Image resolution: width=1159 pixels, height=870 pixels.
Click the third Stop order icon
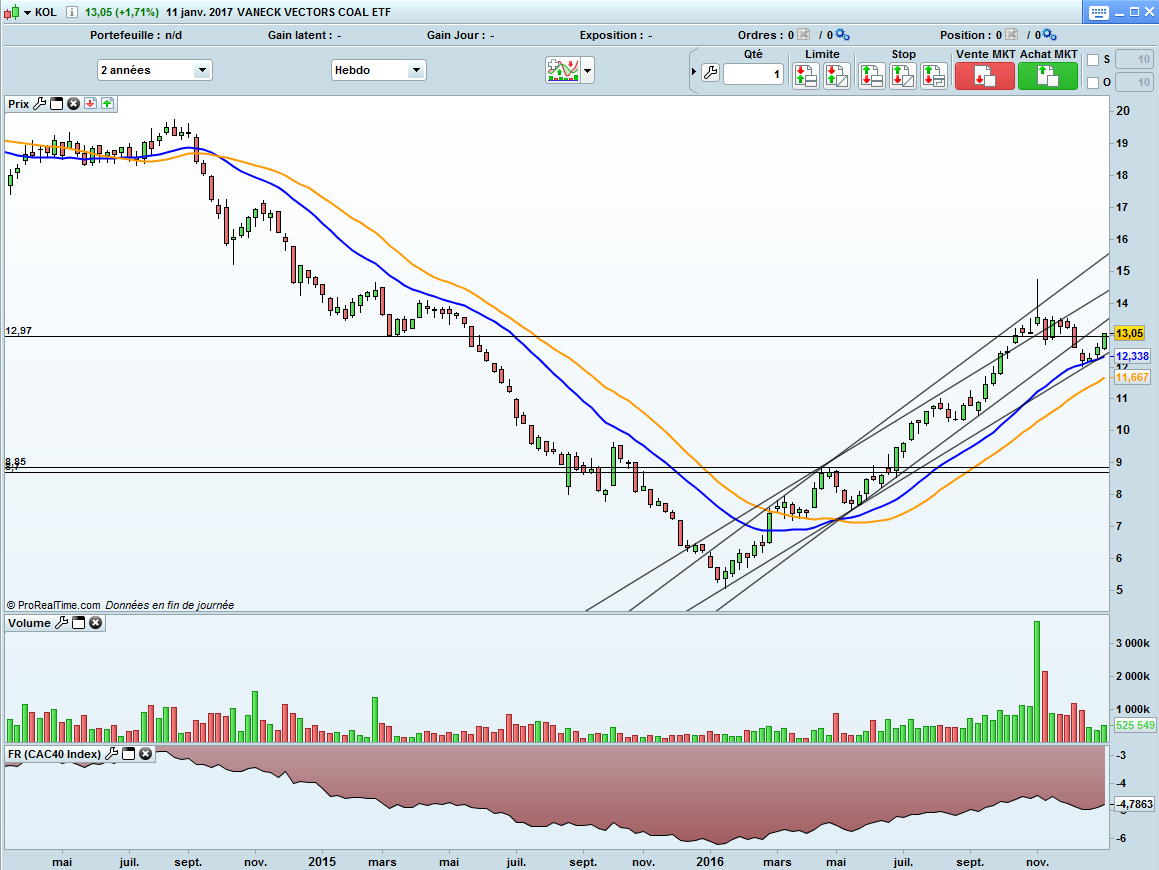pyautogui.click(x=934, y=75)
